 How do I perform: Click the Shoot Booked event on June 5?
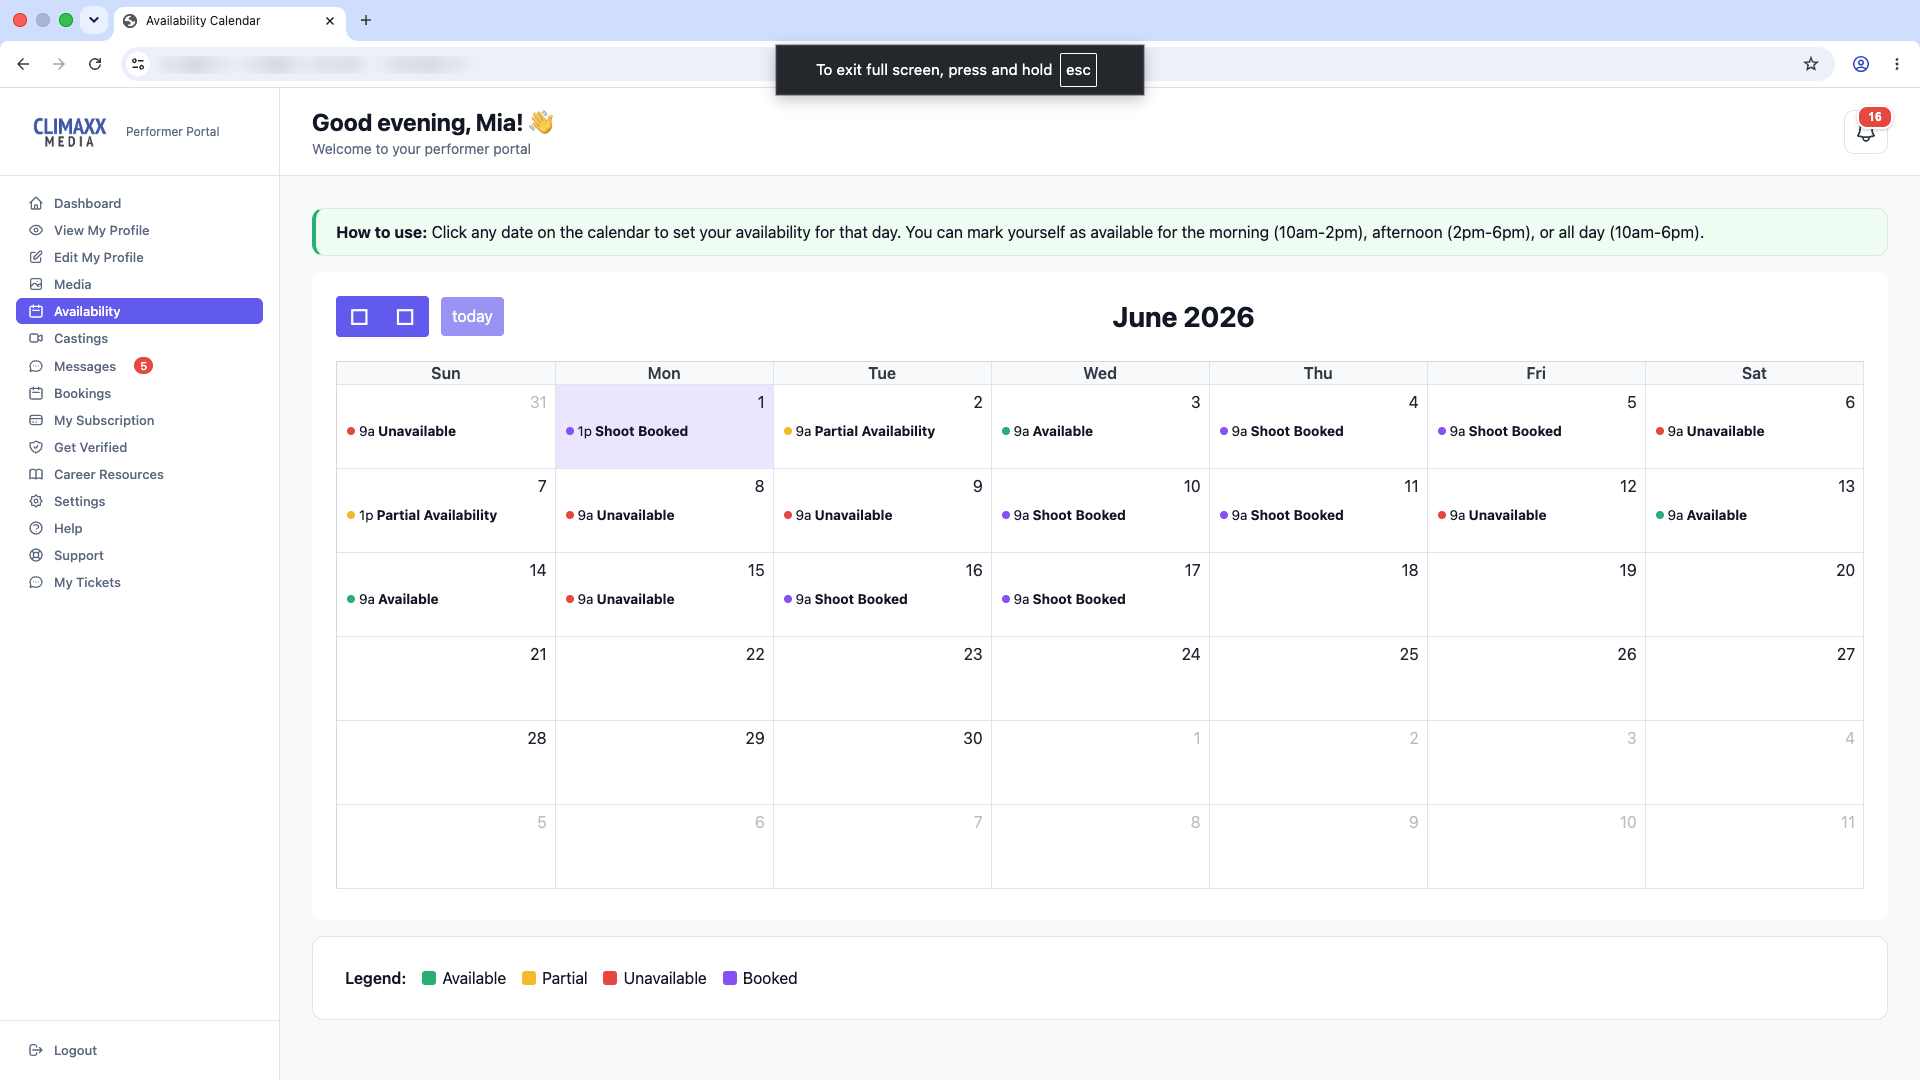[1535, 431]
